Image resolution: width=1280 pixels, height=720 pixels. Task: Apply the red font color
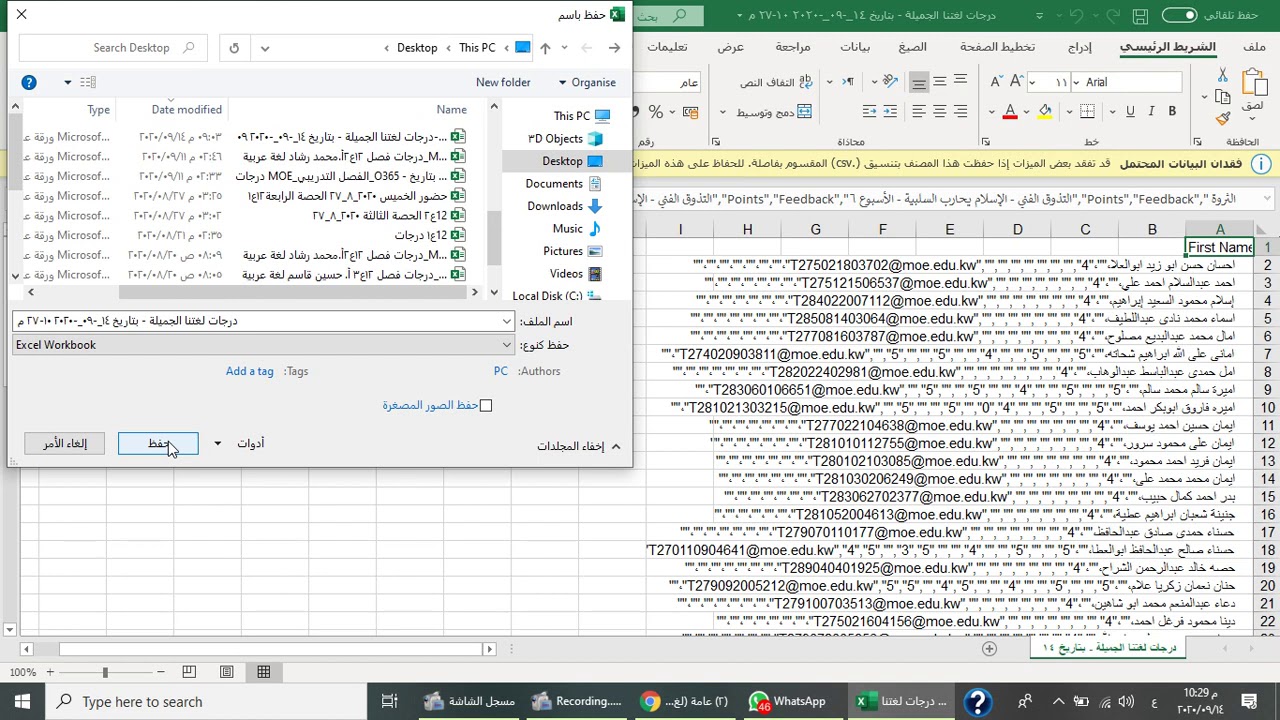tap(1010, 112)
